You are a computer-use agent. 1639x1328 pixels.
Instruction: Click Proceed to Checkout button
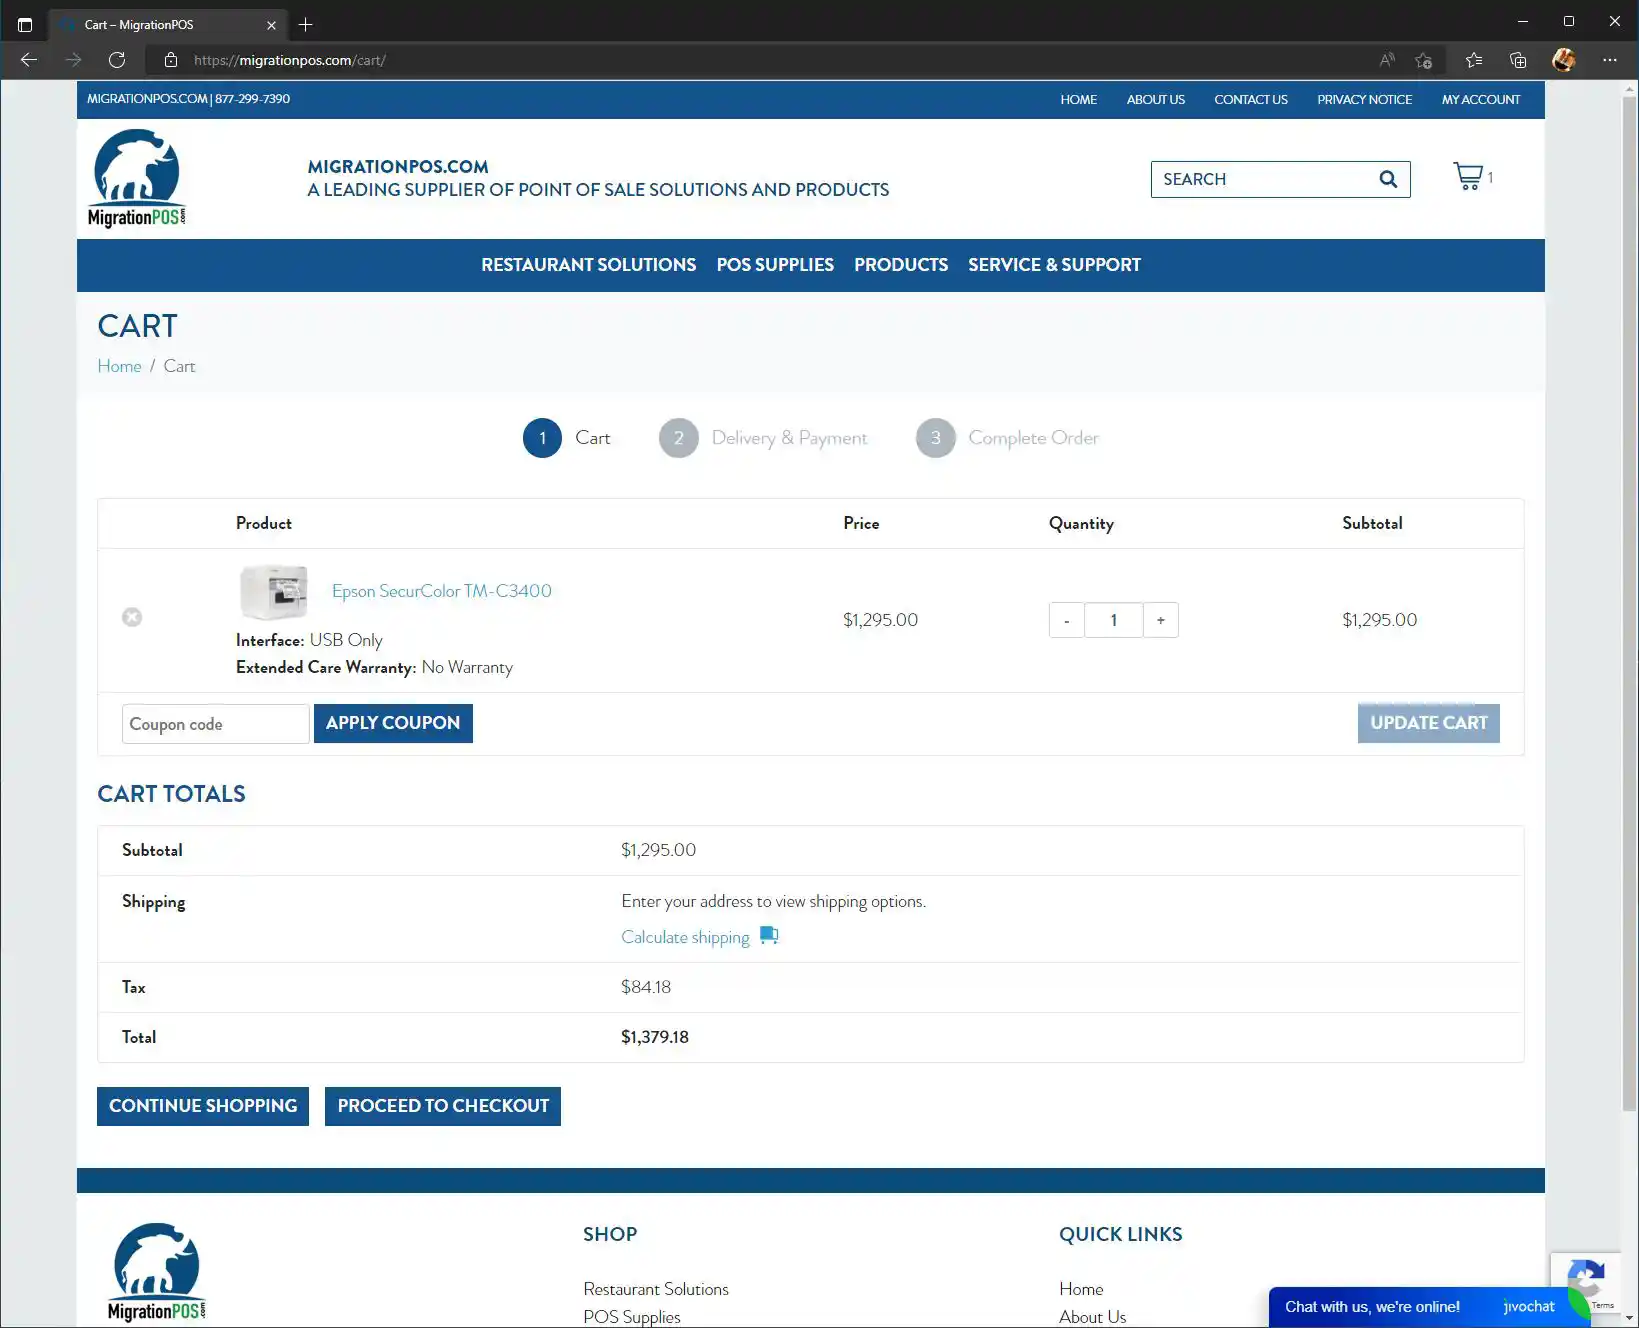point(443,1106)
